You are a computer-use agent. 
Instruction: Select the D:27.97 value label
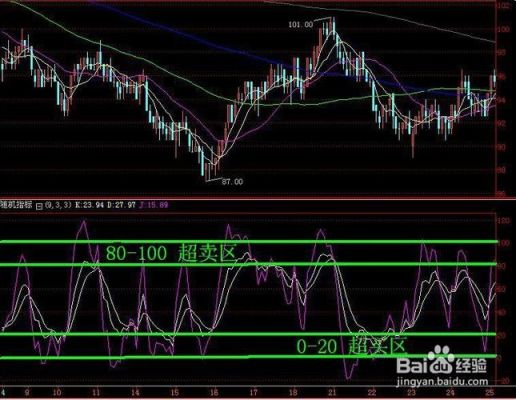coord(121,205)
